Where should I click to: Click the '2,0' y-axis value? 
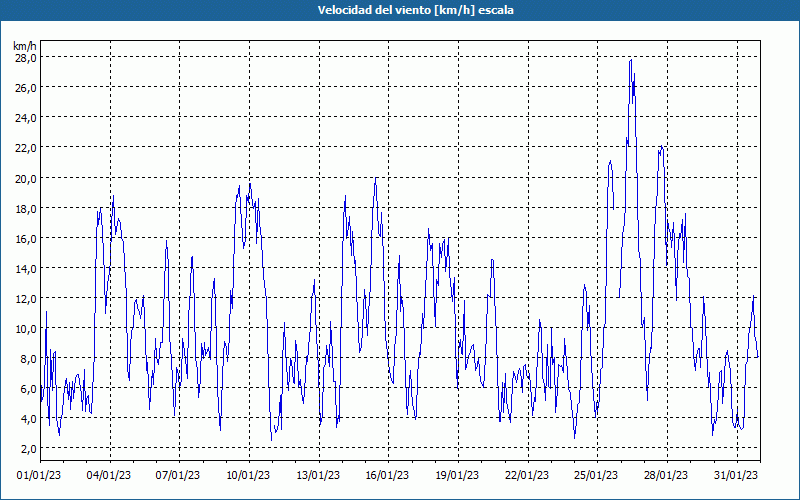pos(28,448)
